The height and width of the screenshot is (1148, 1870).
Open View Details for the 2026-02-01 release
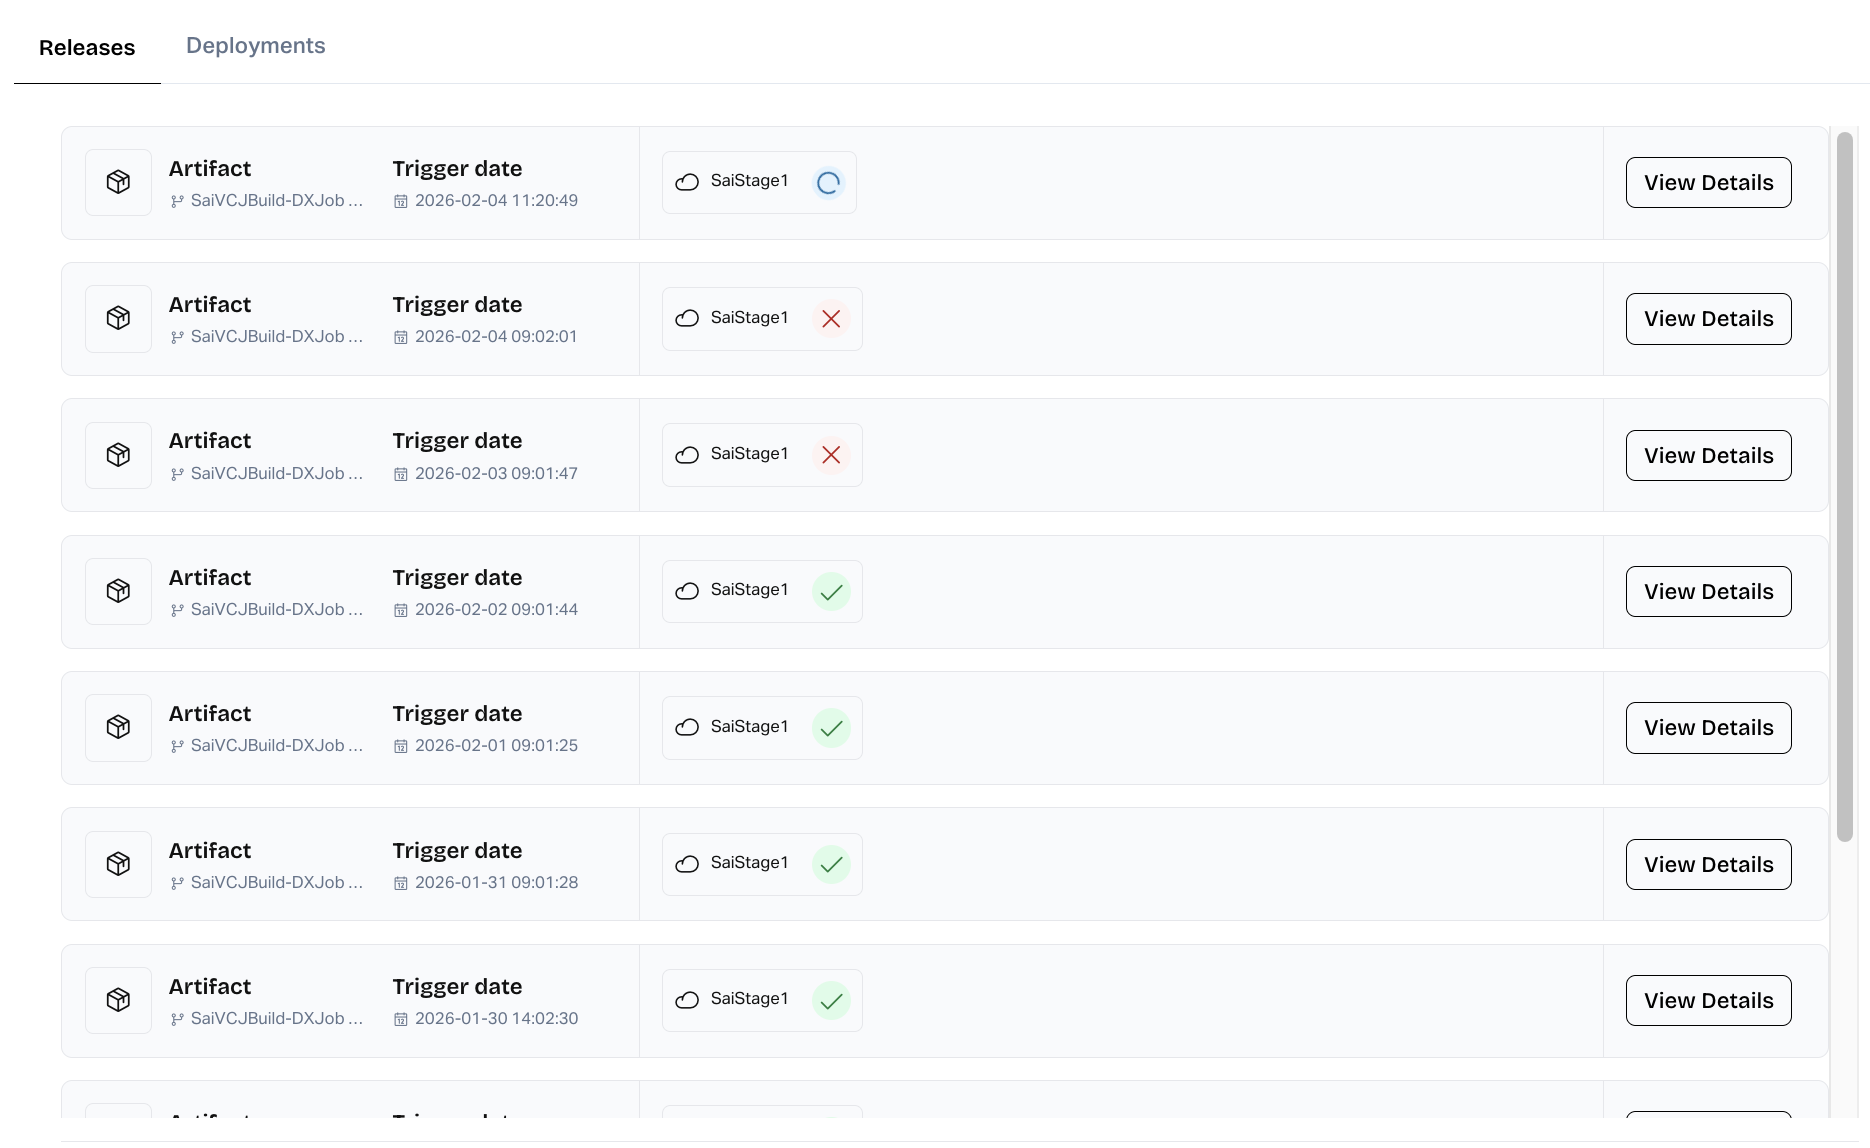pos(1708,728)
